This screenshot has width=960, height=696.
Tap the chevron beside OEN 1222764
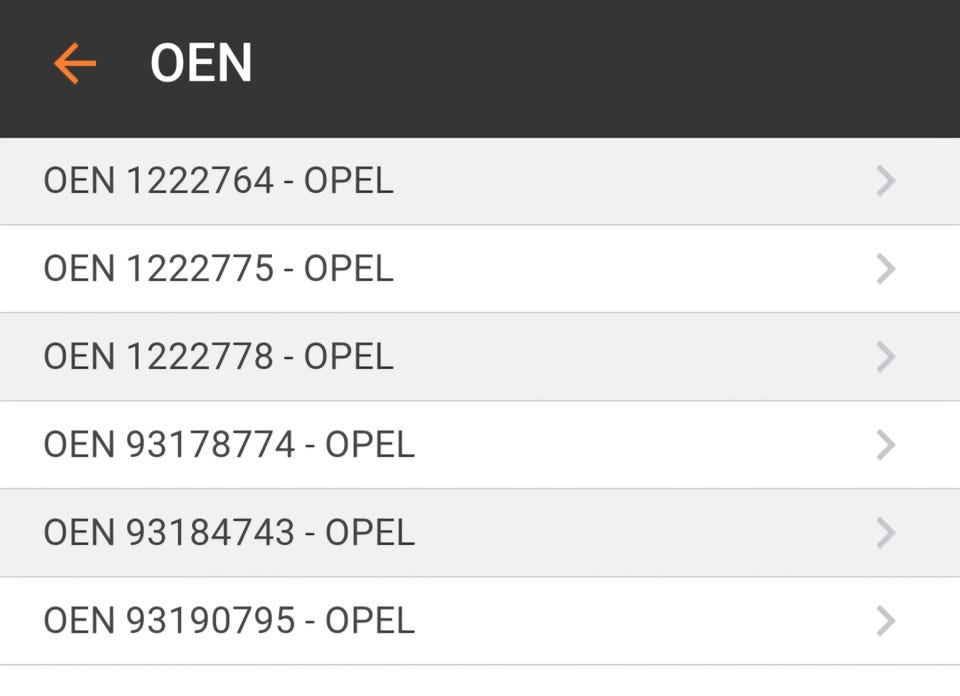click(x=885, y=181)
